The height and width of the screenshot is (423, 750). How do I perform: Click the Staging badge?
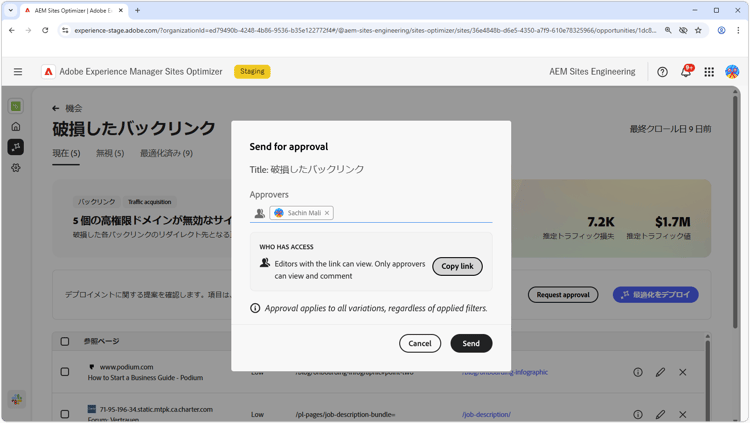252,71
